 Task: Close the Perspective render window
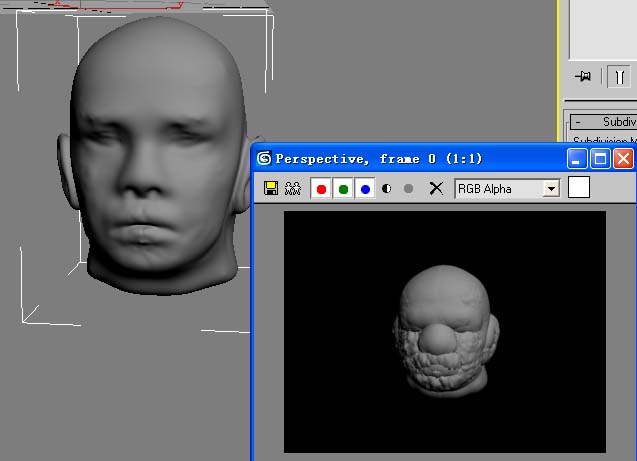point(623,158)
